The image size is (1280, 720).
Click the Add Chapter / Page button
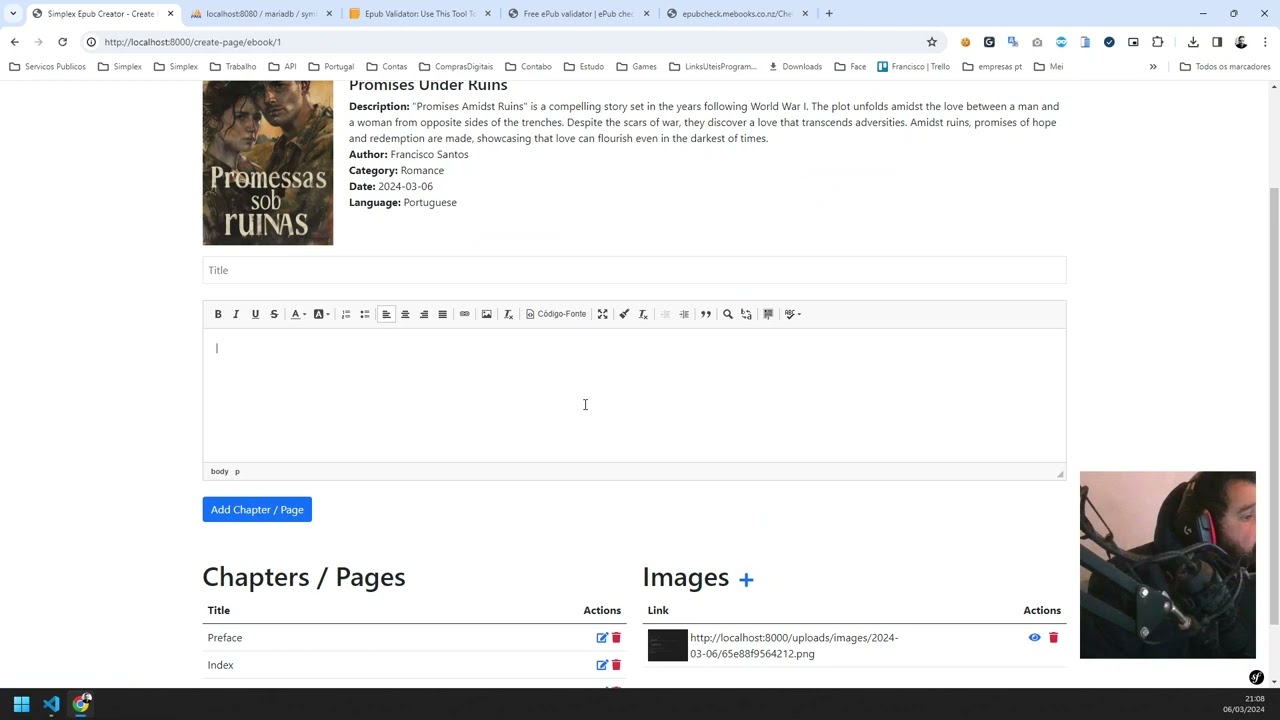pyautogui.click(x=257, y=510)
